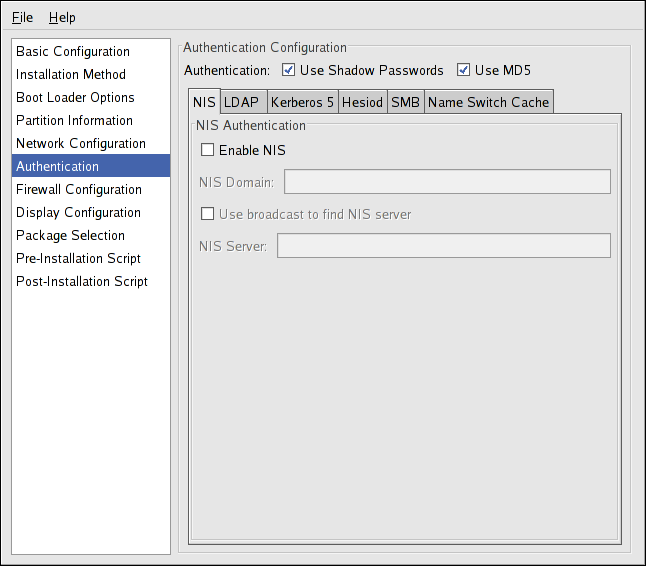Select Basic Configuration in sidebar
Image resolution: width=646 pixels, height=566 pixels.
coord(73,51)
